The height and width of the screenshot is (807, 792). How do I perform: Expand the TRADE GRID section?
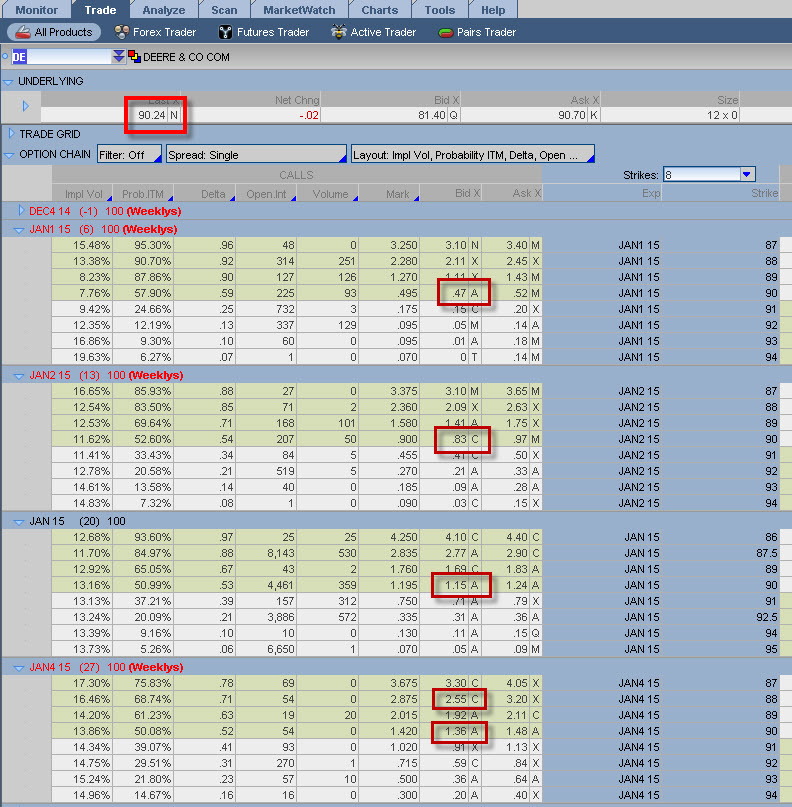click(12, 134)
